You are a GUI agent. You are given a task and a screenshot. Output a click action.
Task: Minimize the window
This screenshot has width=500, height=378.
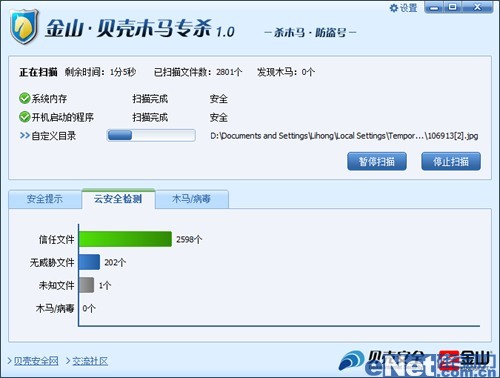(x=434, y=7)
